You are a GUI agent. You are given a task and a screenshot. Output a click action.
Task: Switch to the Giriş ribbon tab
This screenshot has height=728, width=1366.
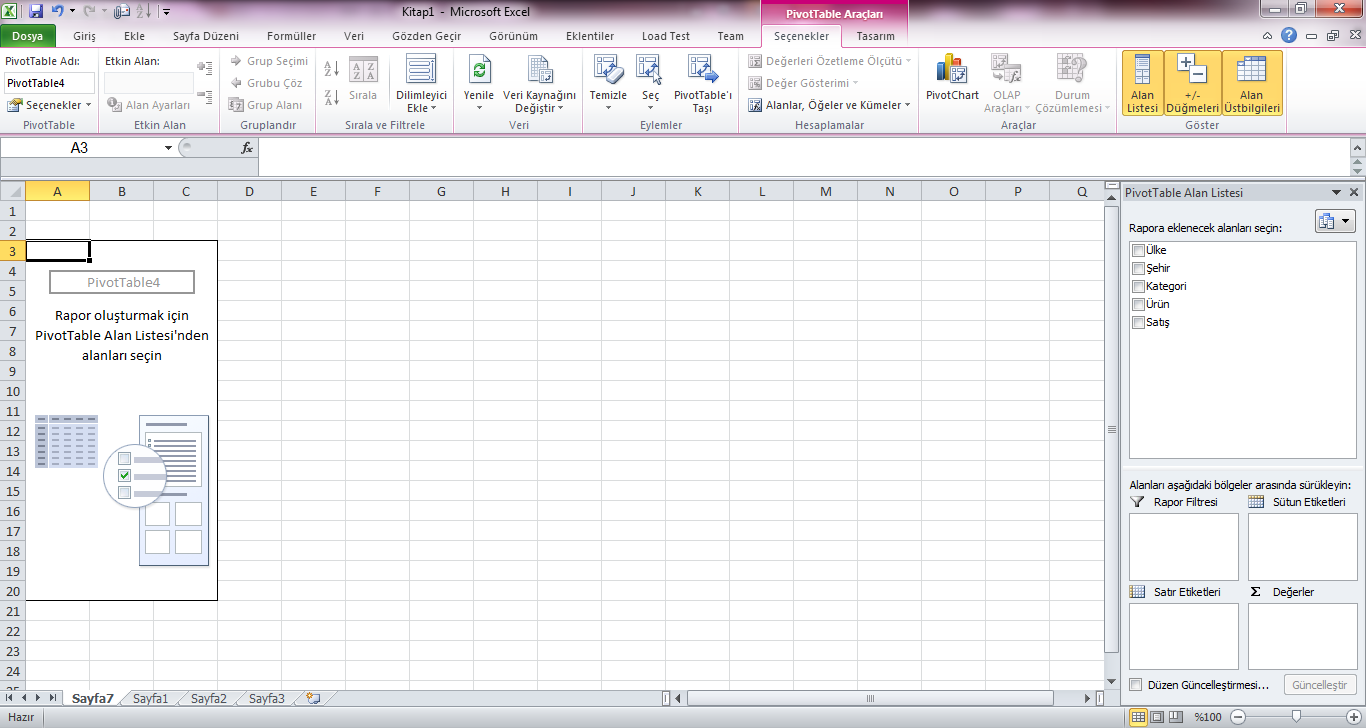[85, 36]
